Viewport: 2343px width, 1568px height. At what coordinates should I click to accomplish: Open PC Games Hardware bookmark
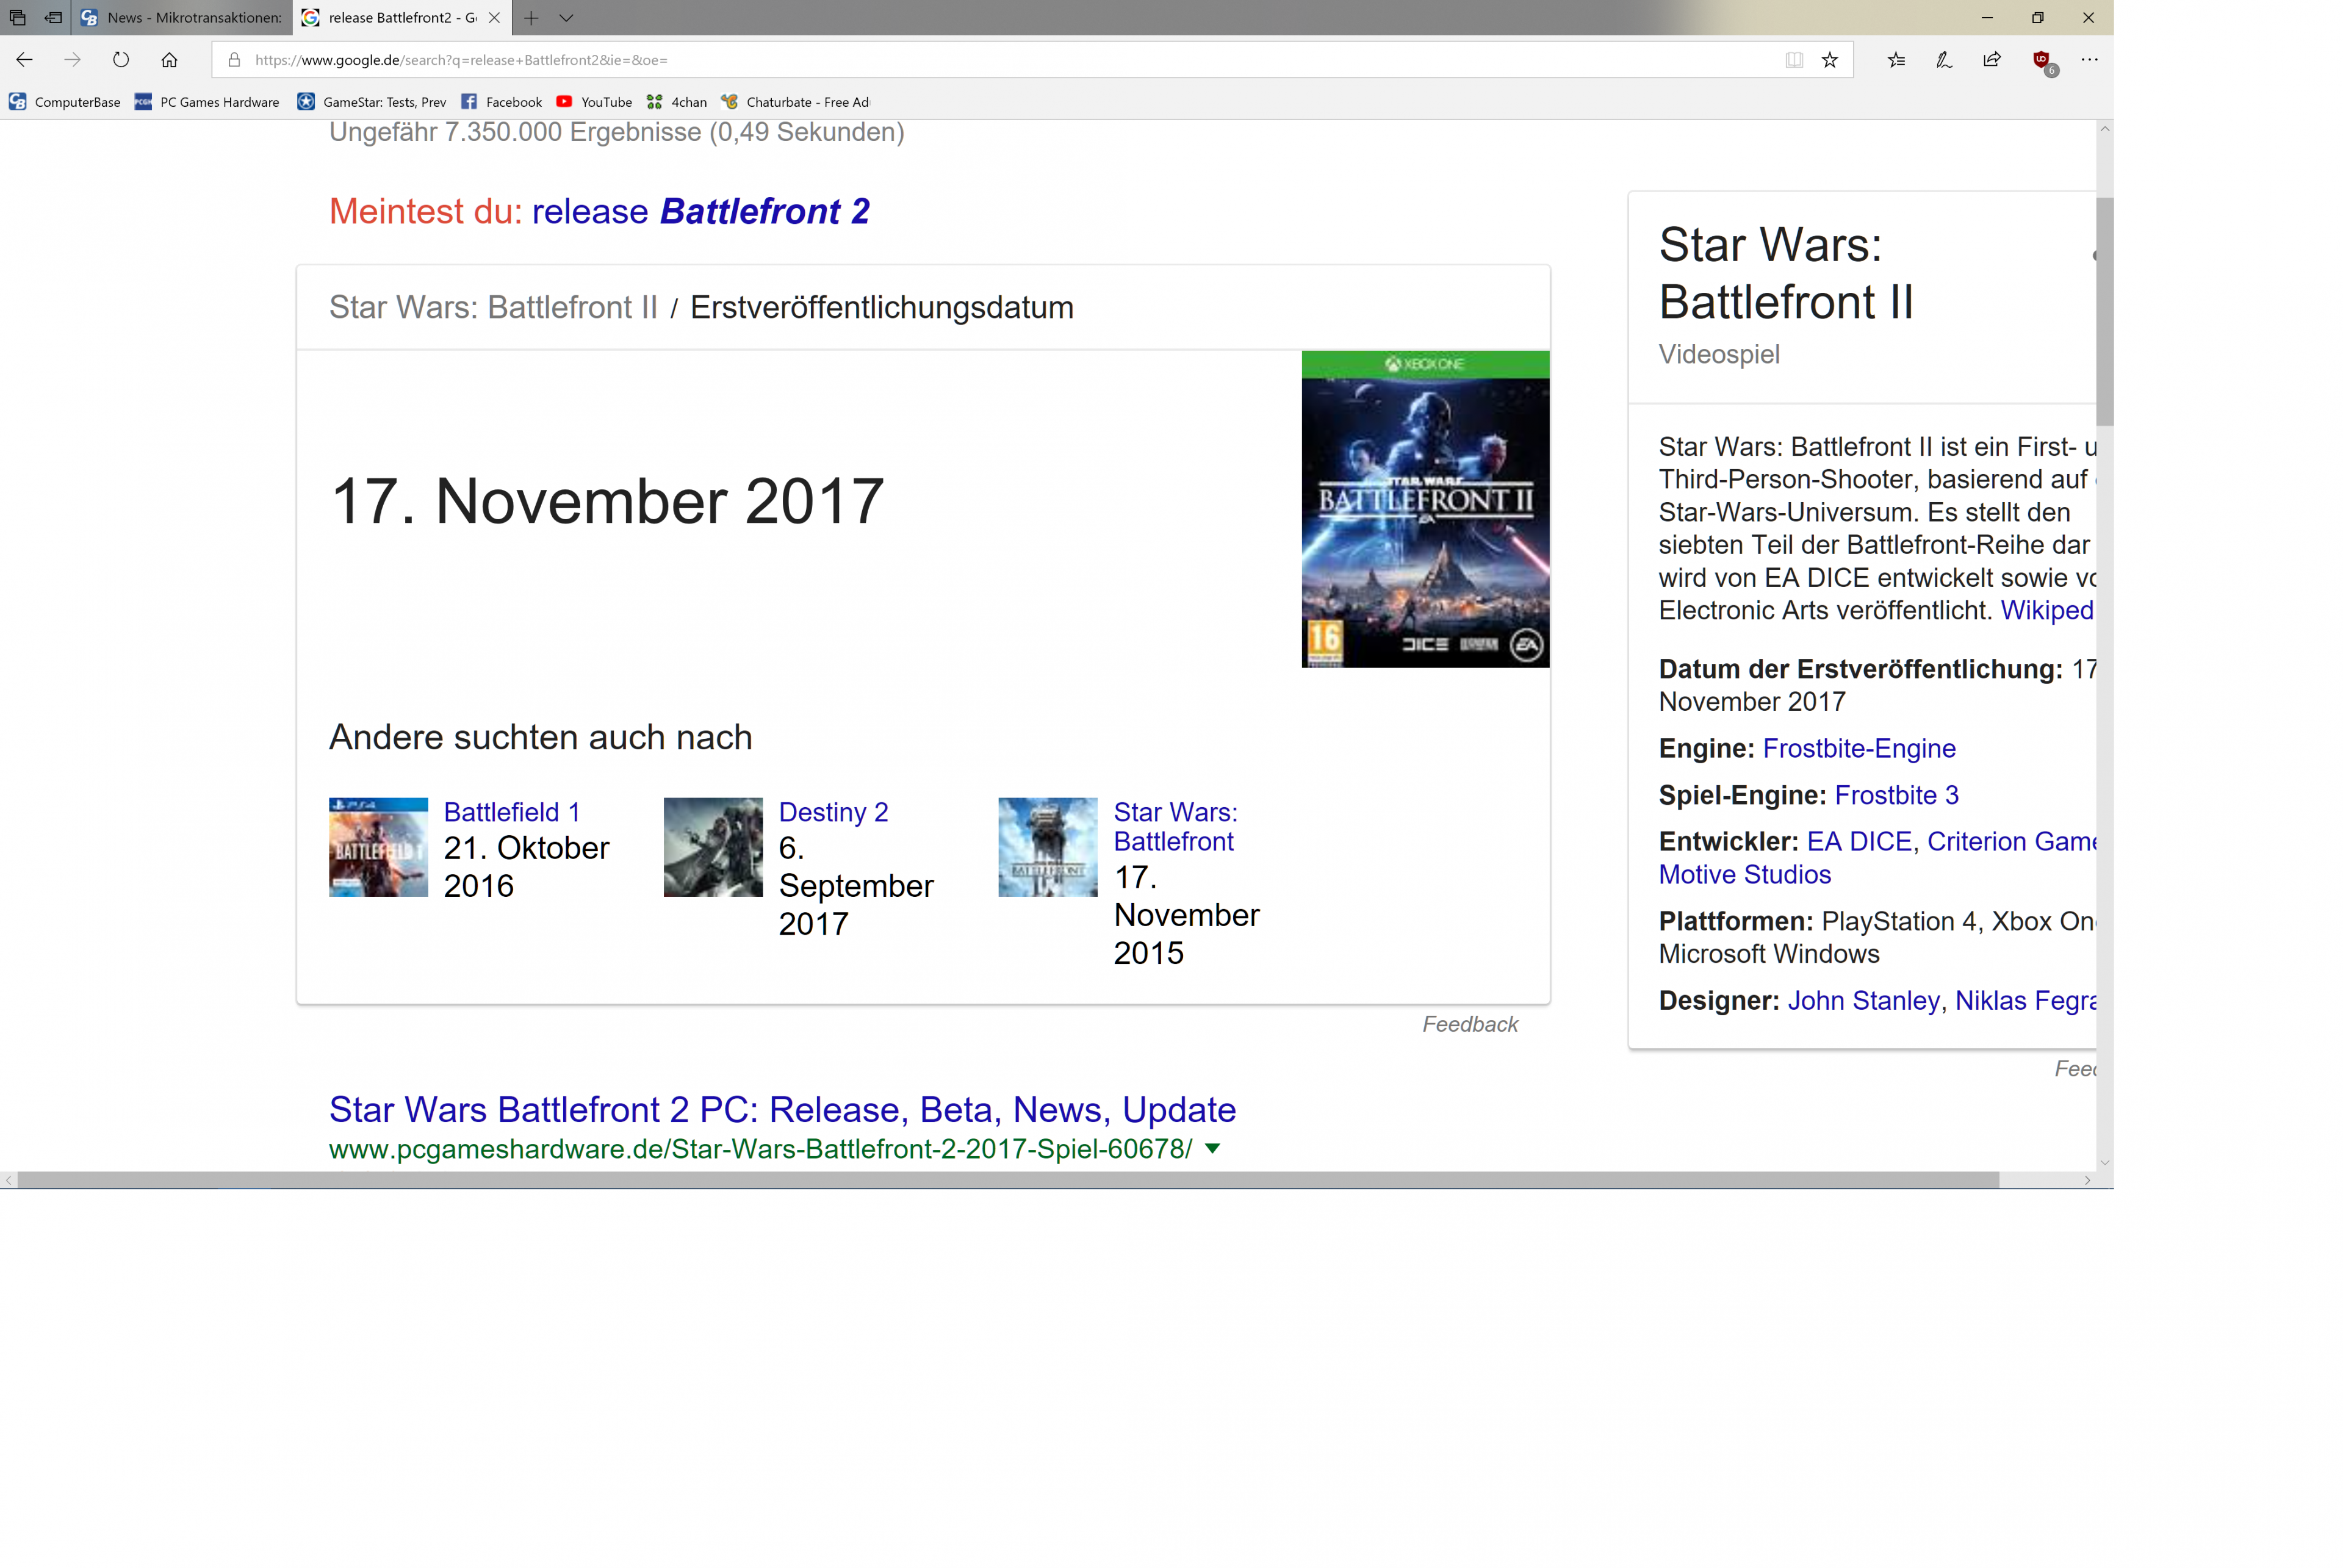coord(207,102)
